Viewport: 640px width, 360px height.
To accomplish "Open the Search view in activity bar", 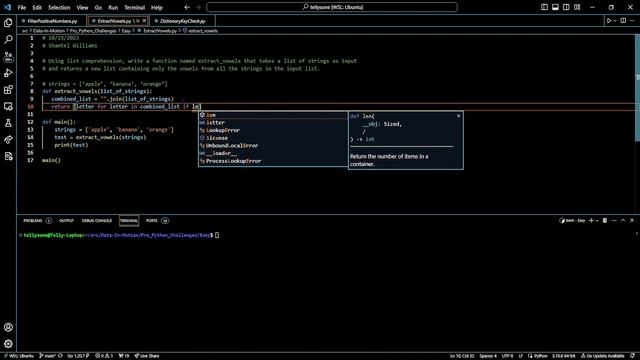I will click(x=8, y=39).
